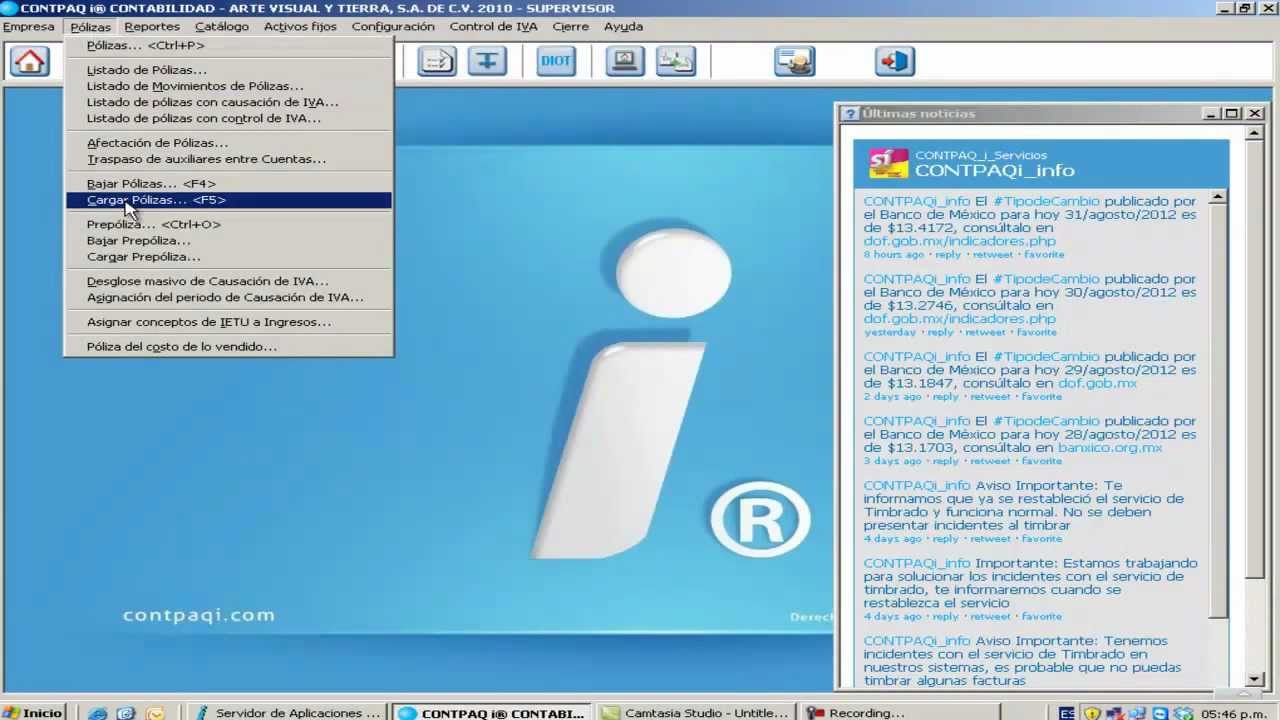Choose Póliza del costo de lo vendido...

click(229, 347)
